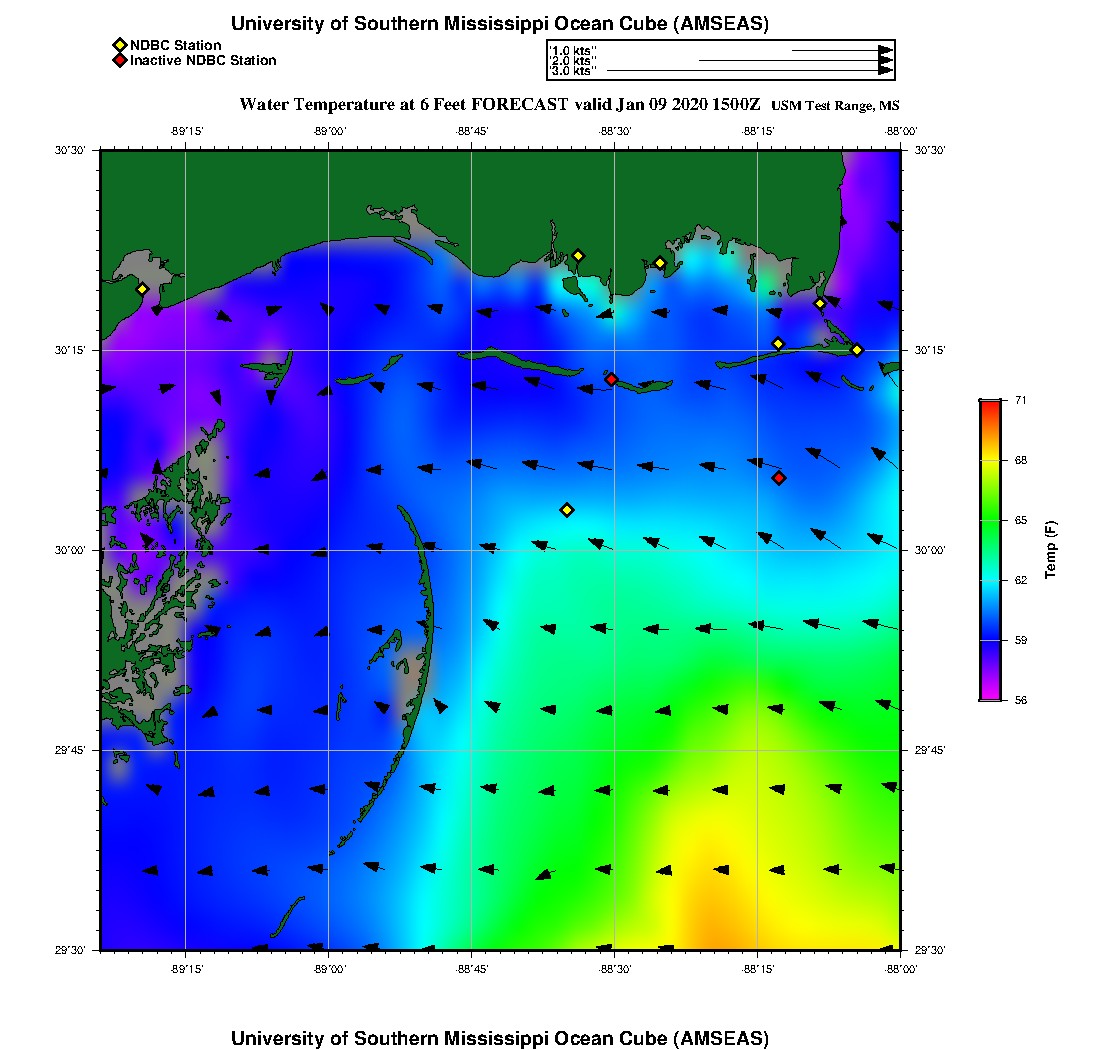Click the top Ocean Cube (AMSEAS) title
The height and width of the screenshot is (1050, 1100).
500,24
